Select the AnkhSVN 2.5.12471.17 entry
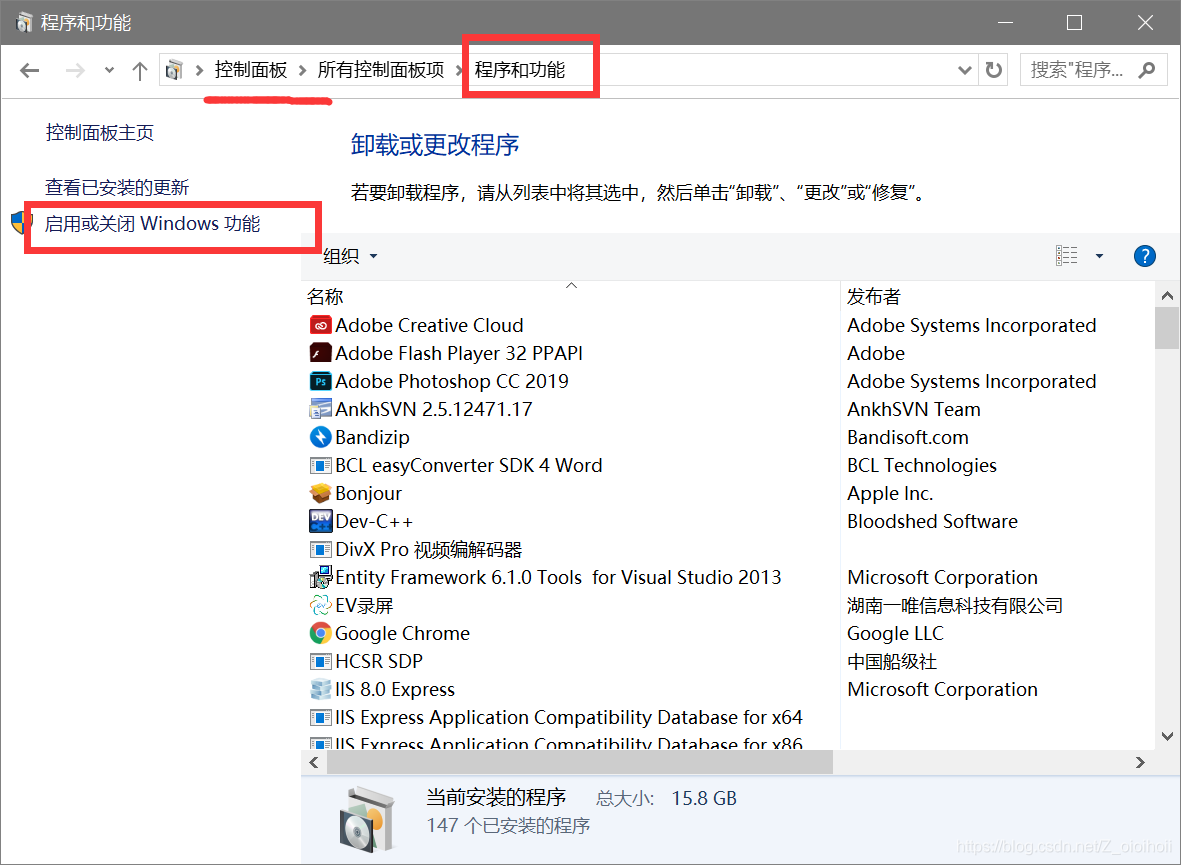 (x=434, y=409)
